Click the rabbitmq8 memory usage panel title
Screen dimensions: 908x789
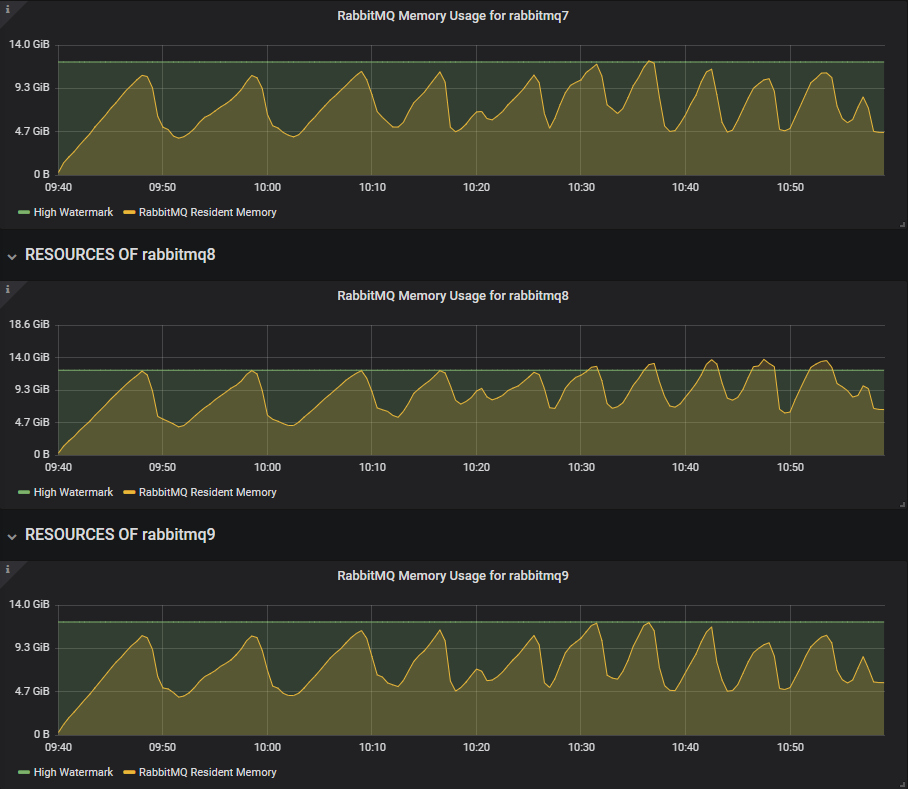point(453,295)
